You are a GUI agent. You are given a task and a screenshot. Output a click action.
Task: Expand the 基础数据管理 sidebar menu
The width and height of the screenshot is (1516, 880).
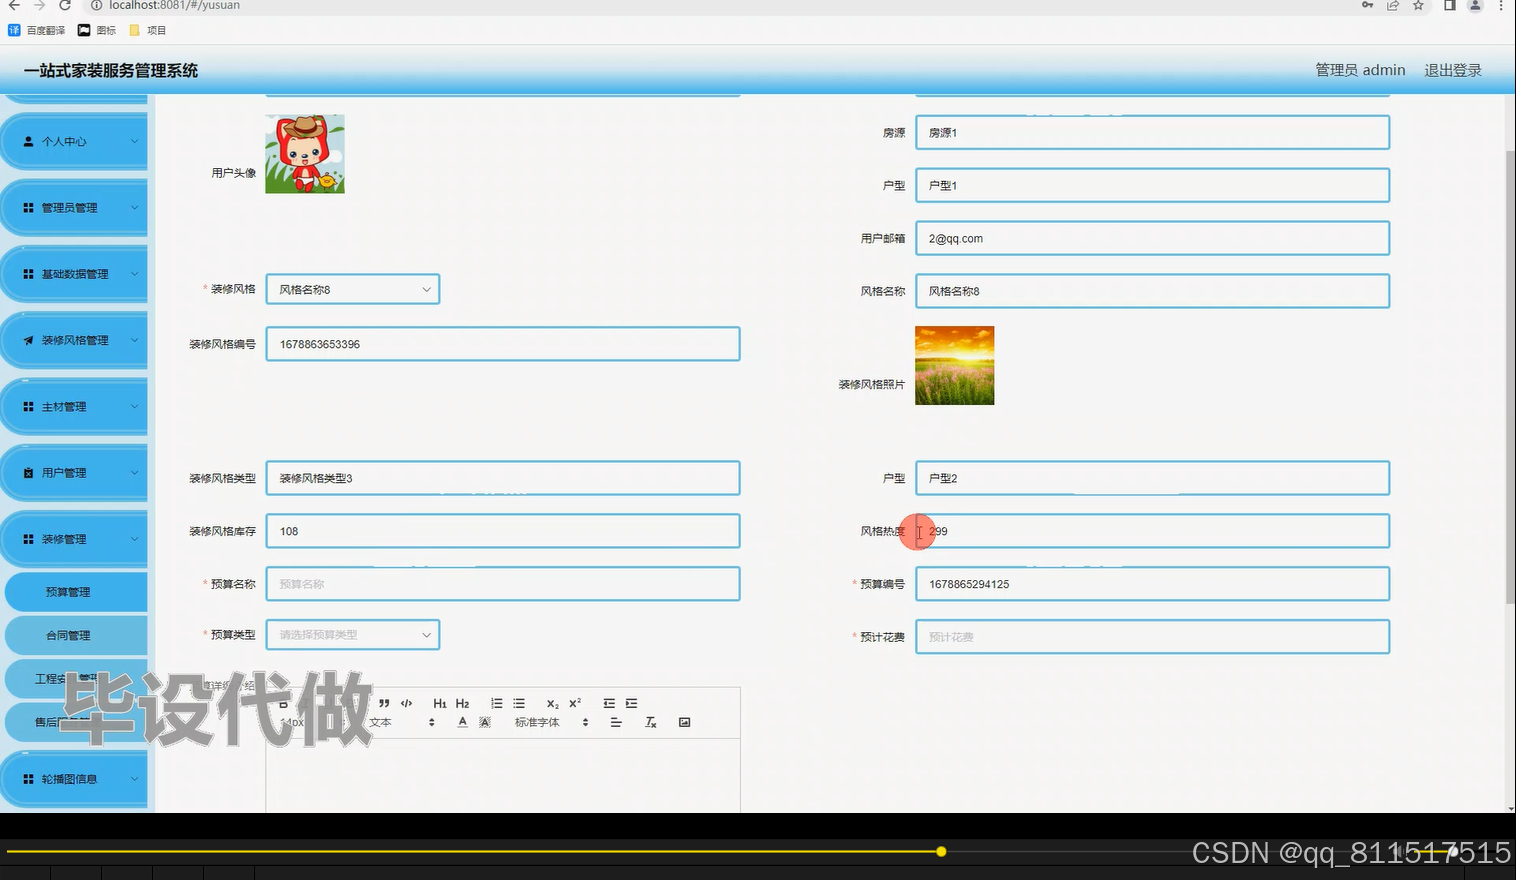(74, 274)
